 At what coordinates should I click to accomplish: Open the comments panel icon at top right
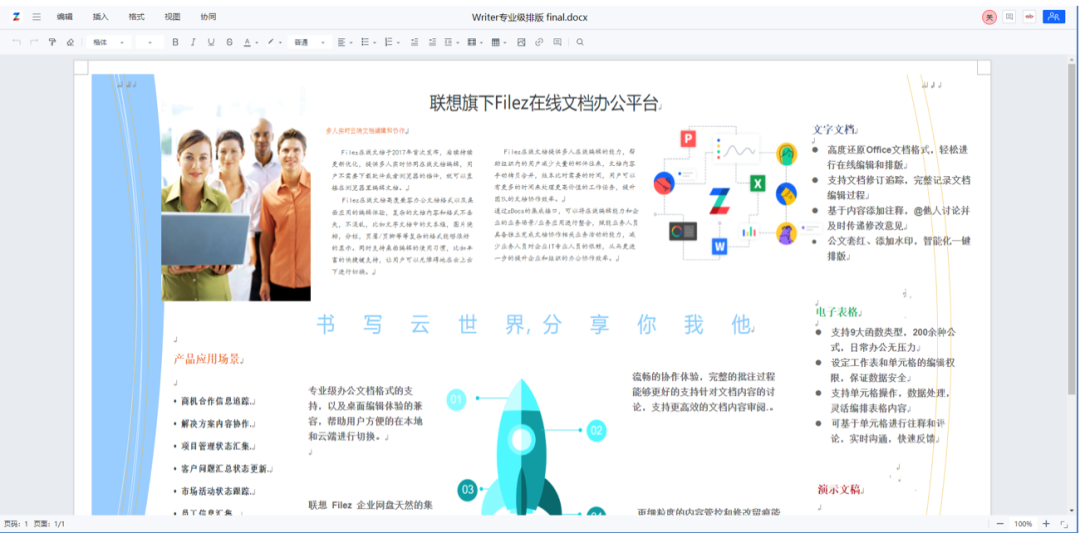coord(1009,17)
